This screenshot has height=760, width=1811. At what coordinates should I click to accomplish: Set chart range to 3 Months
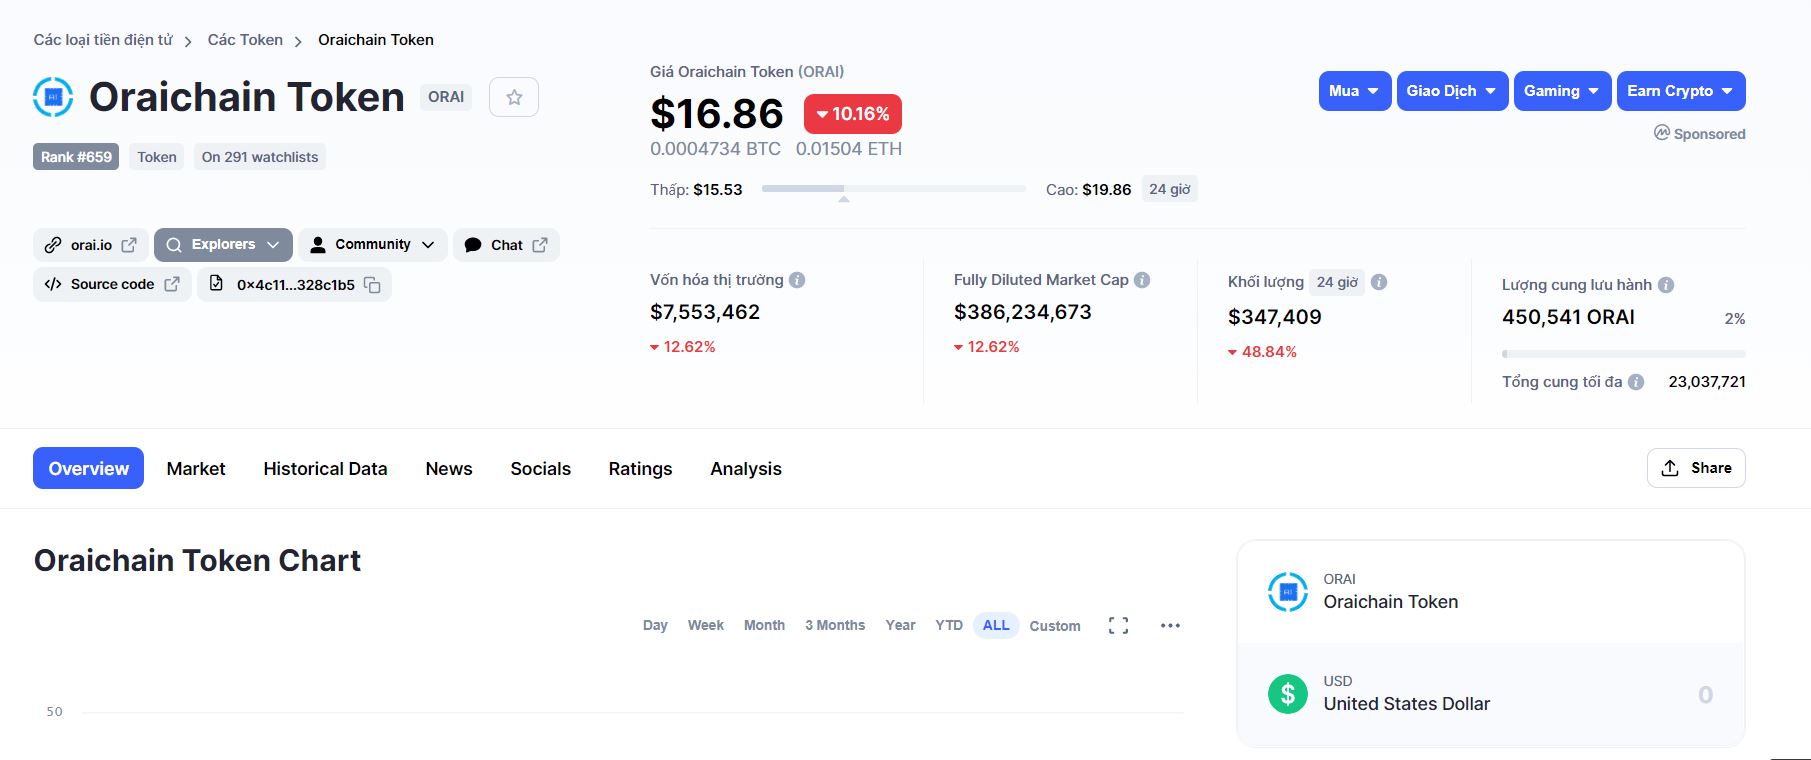[835, 625]
